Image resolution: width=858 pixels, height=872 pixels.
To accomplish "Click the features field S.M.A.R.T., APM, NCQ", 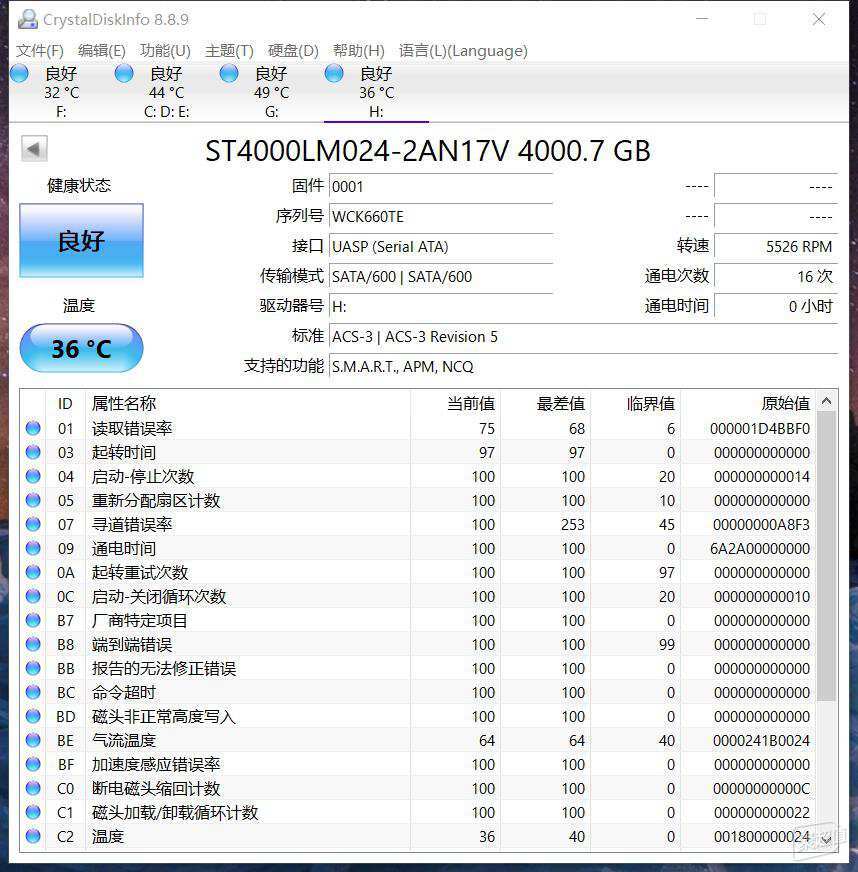I will (x=583, y=367).
